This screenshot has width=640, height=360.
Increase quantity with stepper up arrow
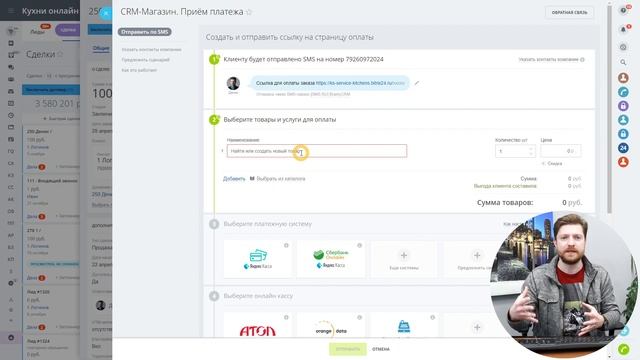531,149
